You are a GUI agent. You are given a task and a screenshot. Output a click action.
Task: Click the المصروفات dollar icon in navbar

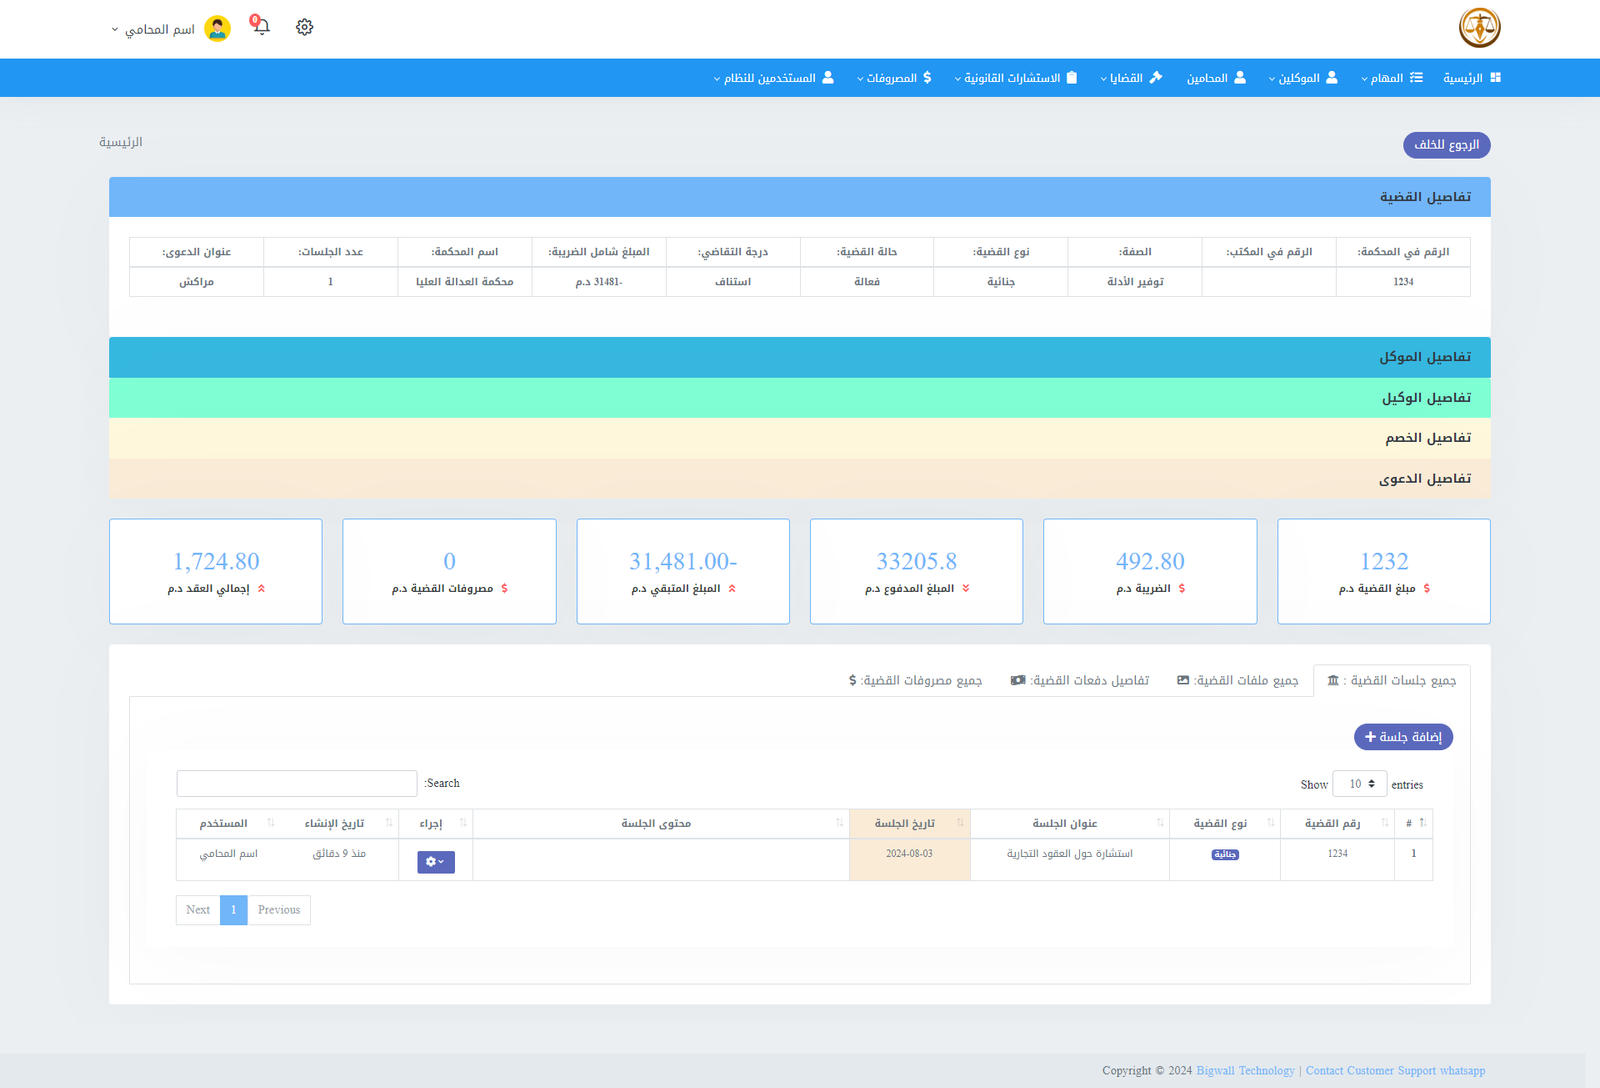(927, 77)
